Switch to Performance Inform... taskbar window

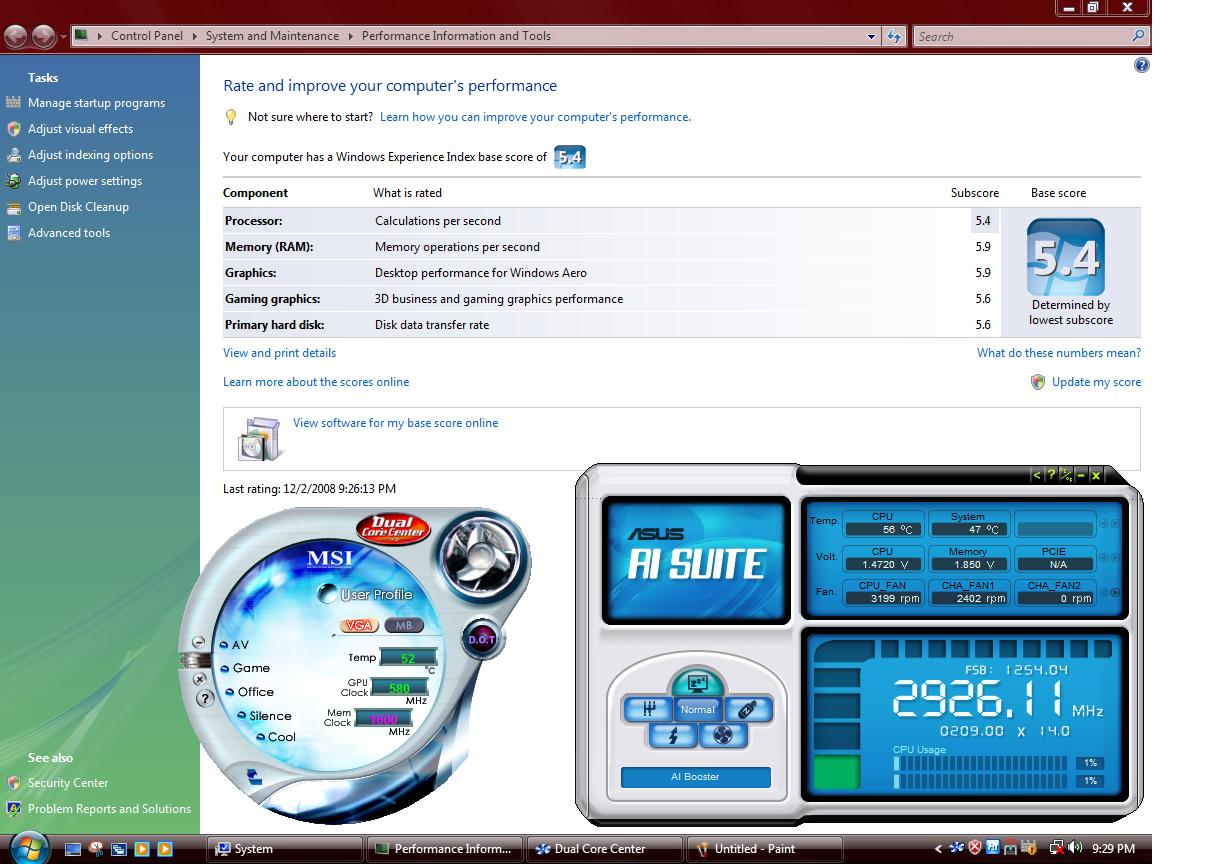[x=445, y=849]
